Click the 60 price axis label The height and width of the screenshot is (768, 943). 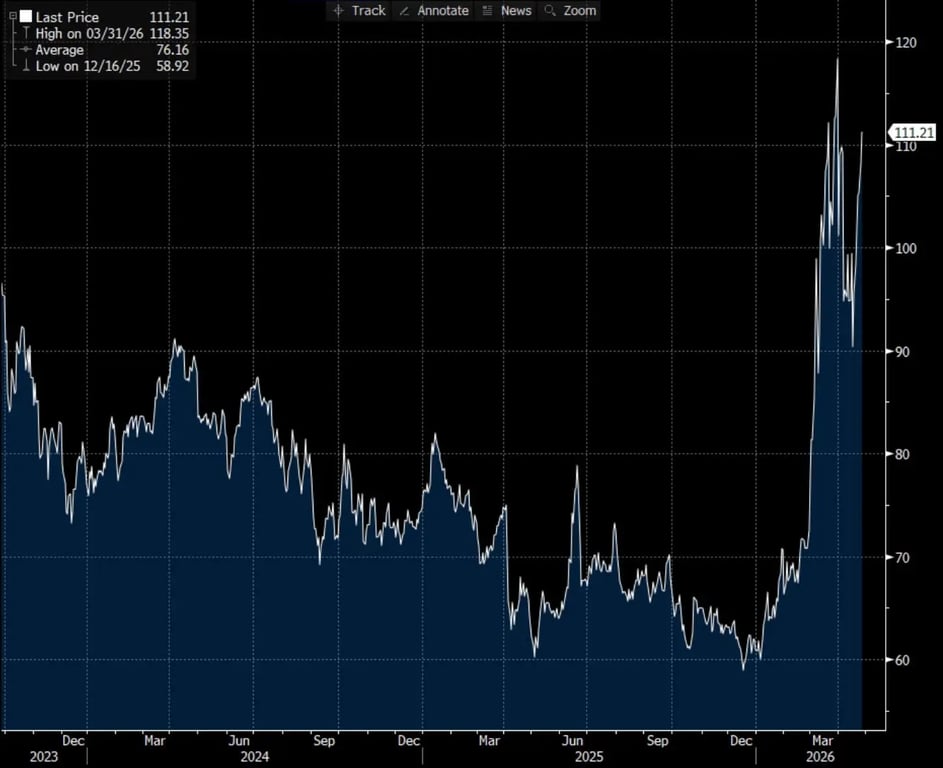905,660
